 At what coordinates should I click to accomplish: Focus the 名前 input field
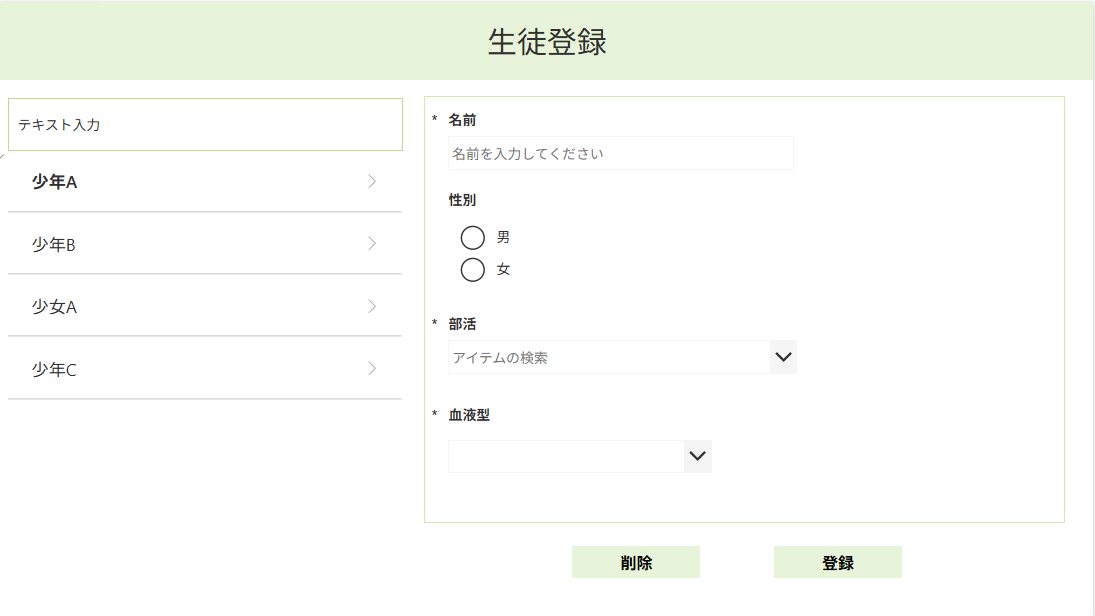tap(621, 153)
